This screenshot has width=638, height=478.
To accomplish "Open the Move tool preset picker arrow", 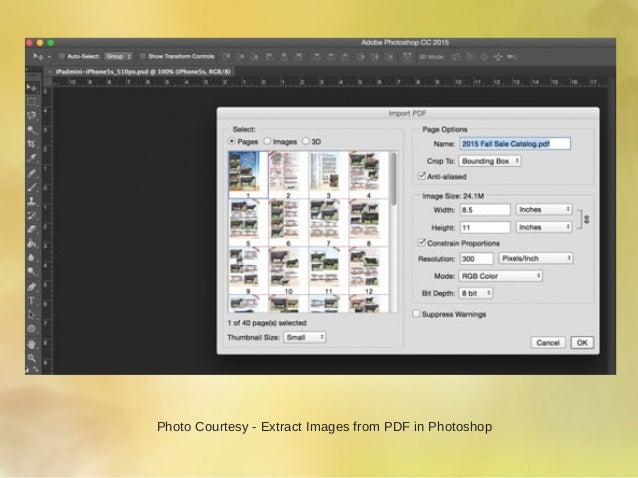I will click(x=49, y=57).
